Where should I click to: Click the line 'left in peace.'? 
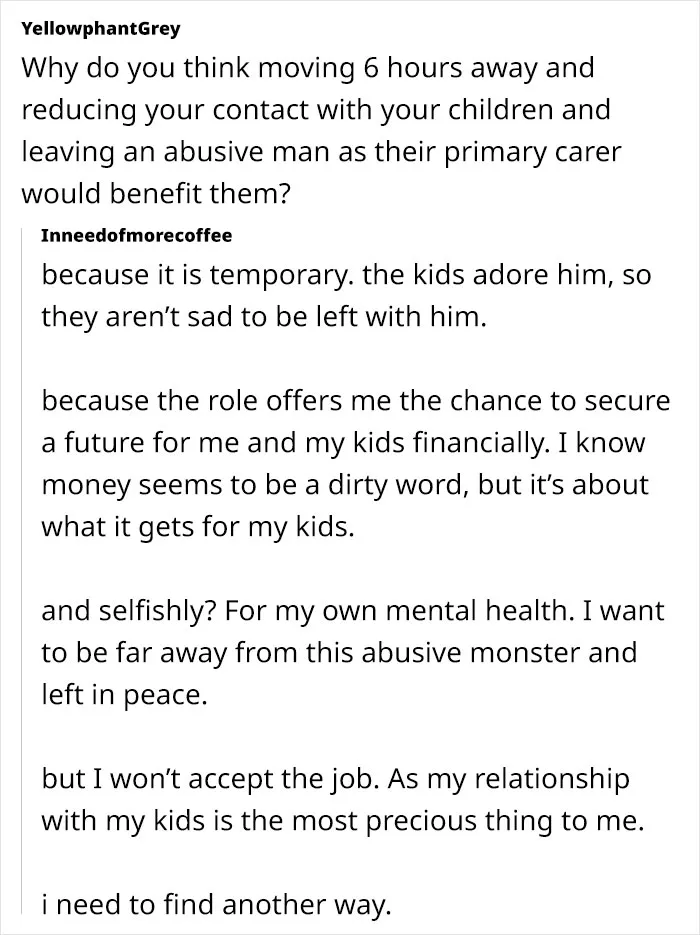click(124, 695)
